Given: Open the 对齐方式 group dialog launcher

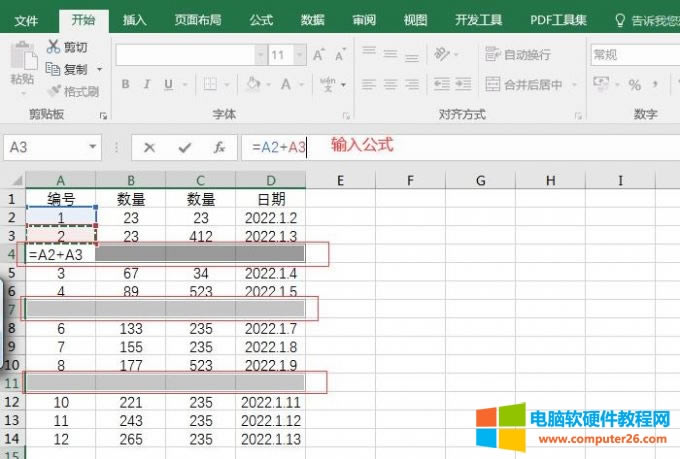Looking at the screenshot, I should point(578,115).
